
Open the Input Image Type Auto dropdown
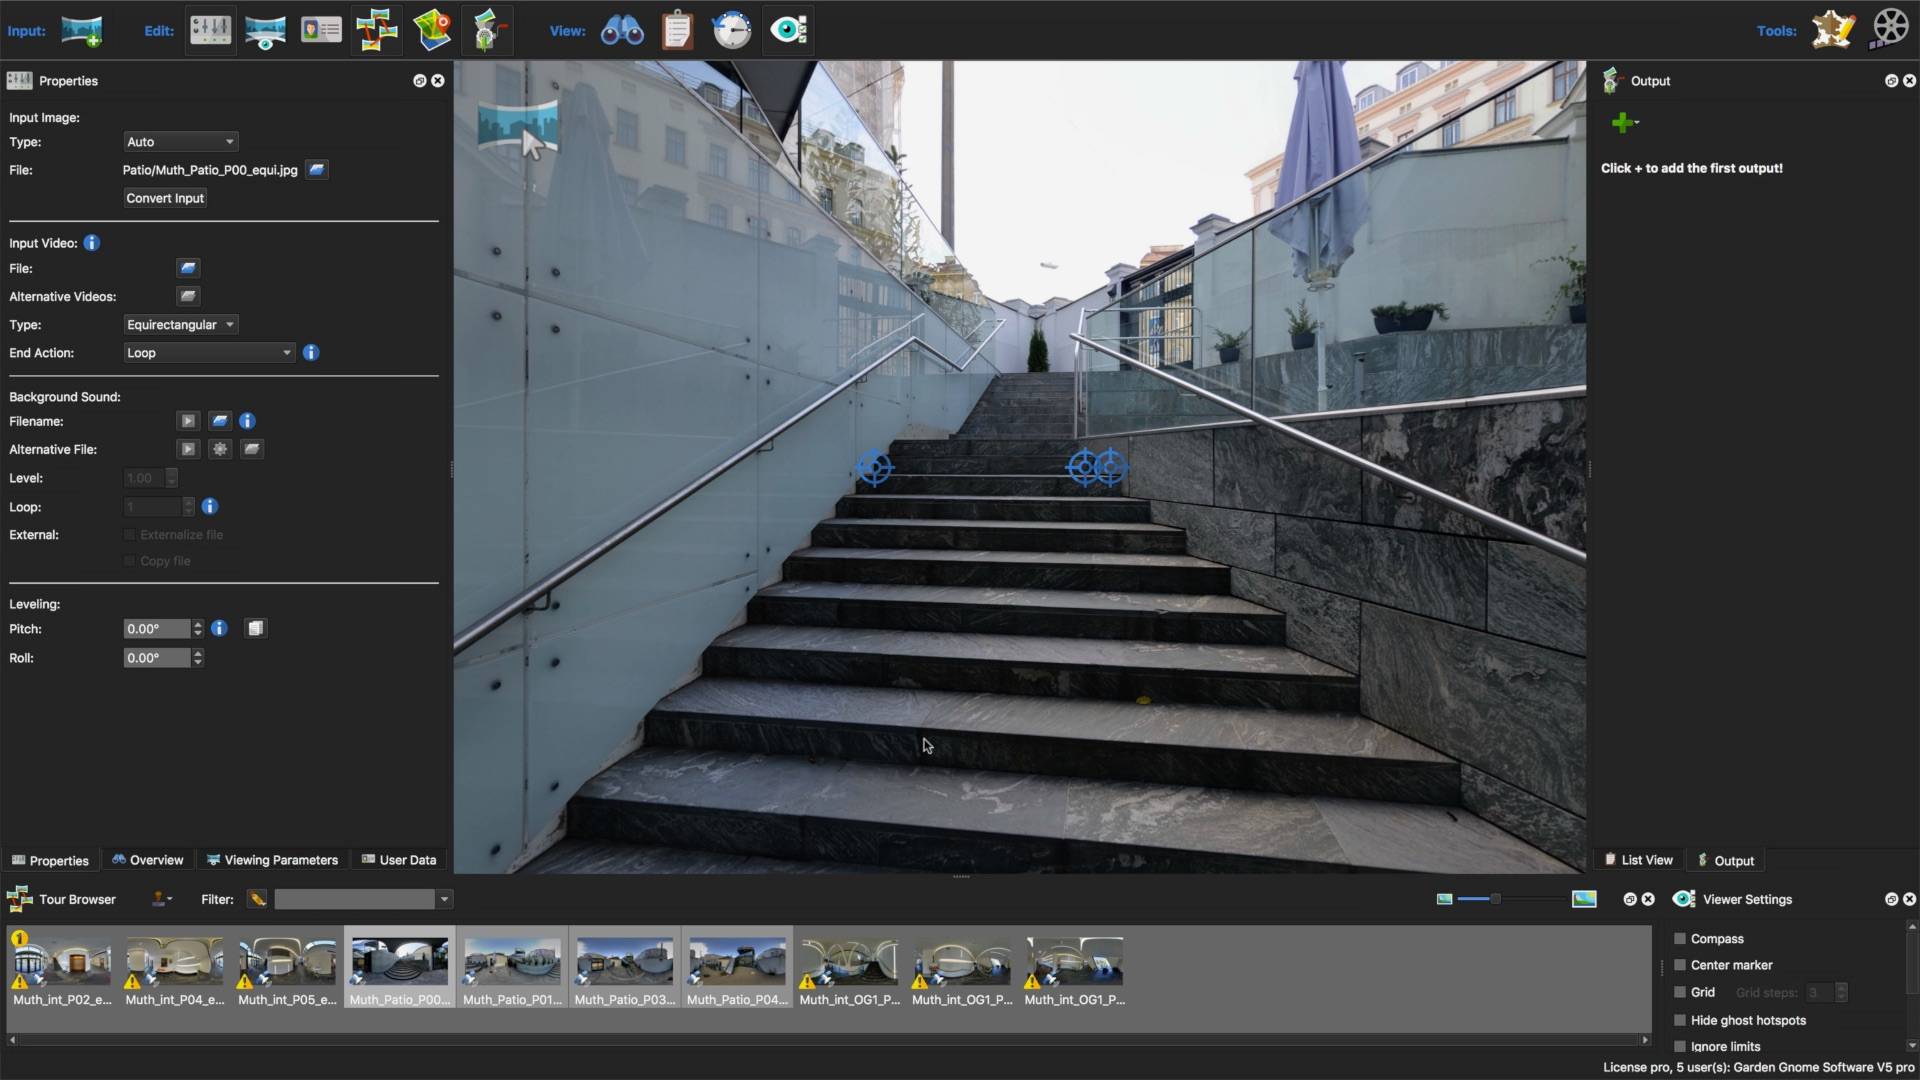(x=180, y=142)
